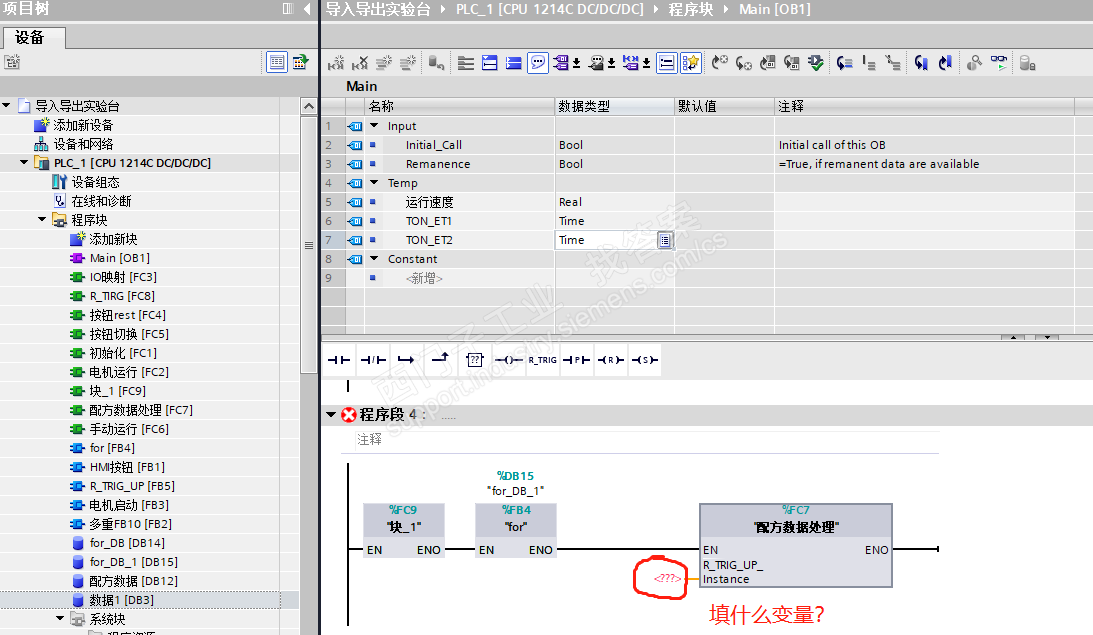Click the 运行速度 variable name cell
The image size is (1093, 635).
tap(429, 202)
